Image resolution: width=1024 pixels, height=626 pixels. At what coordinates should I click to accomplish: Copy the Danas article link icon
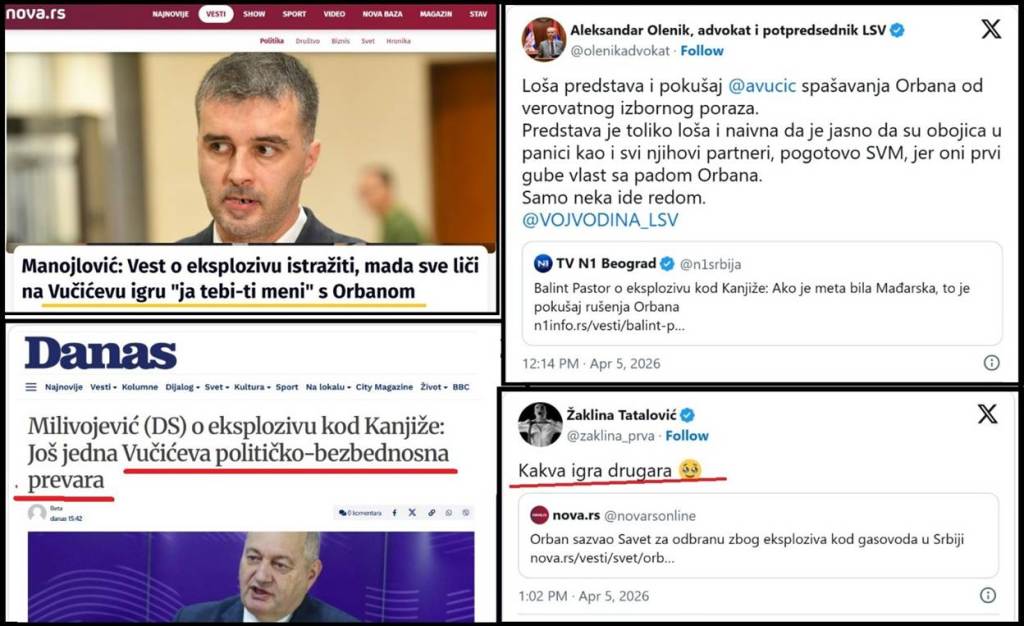[431, 513]
